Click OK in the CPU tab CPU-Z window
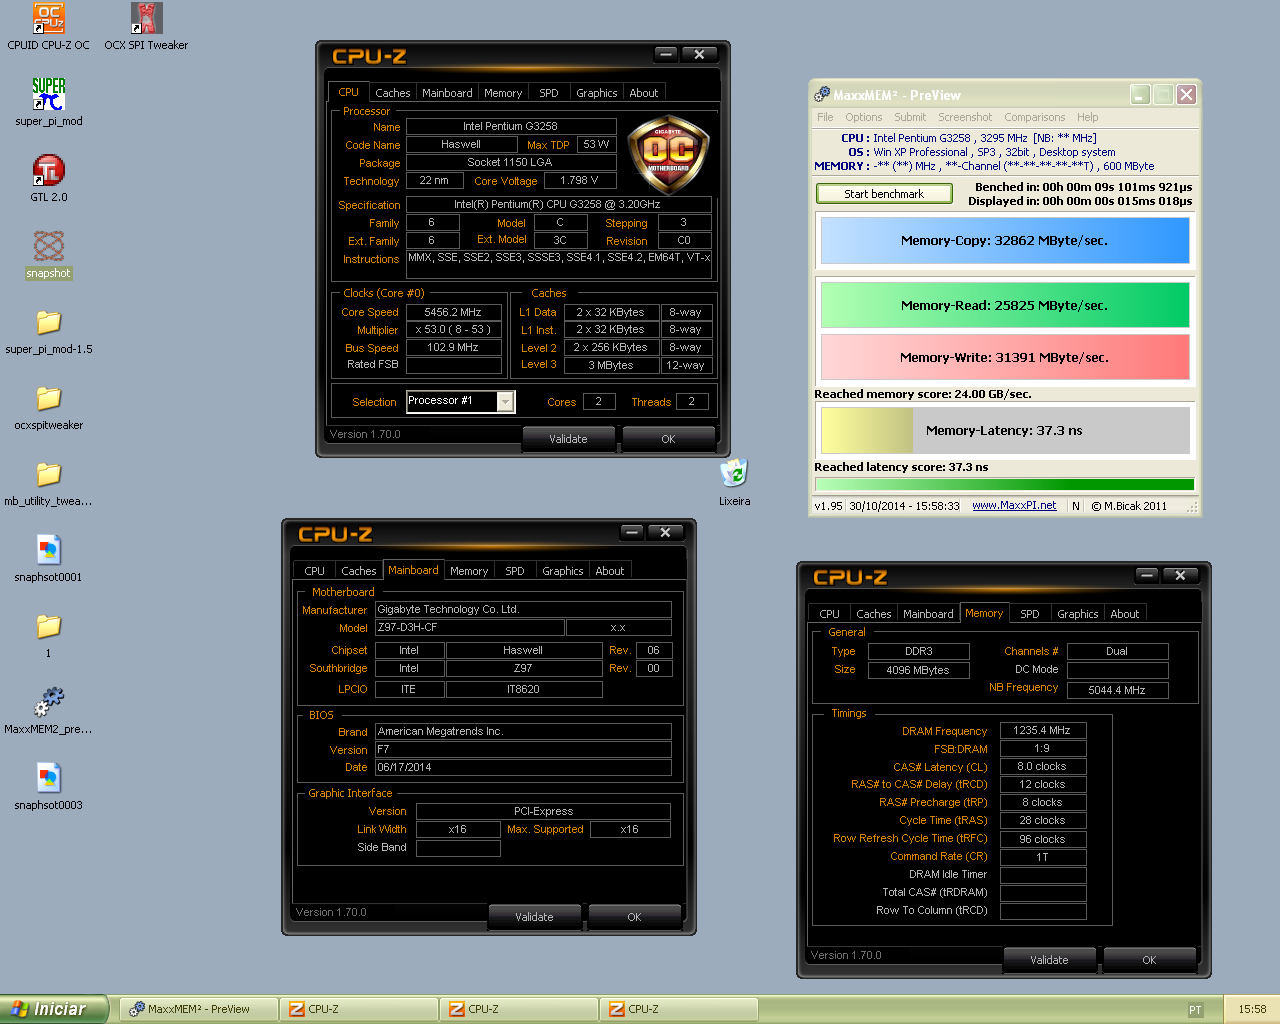 [668, 439]
